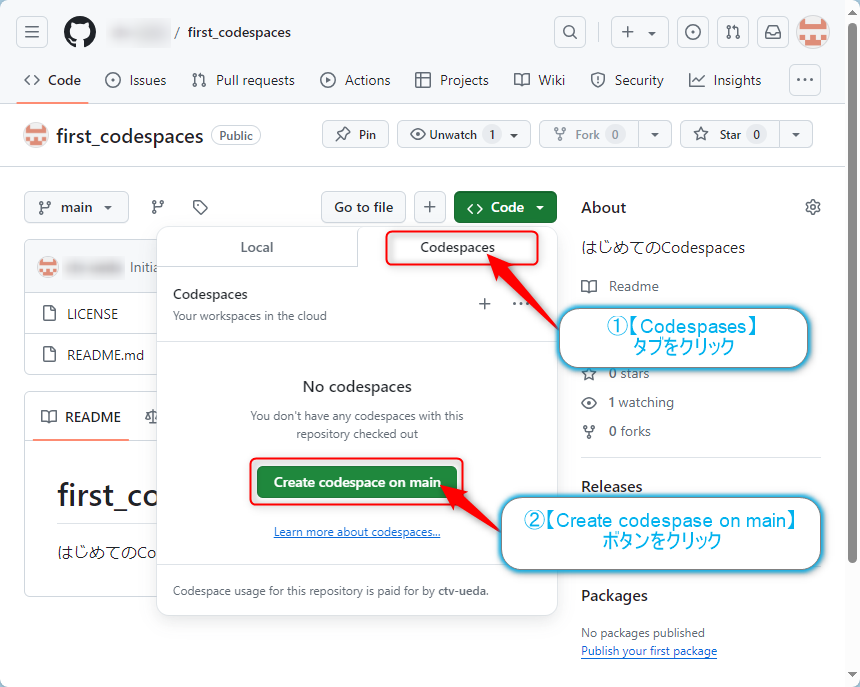
Task: Switch to the Issues tab
Action: point(135,80)
